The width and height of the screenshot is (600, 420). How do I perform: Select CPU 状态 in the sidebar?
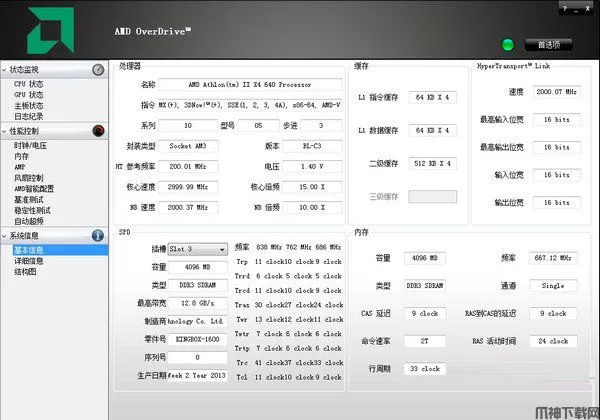point(29,84)
